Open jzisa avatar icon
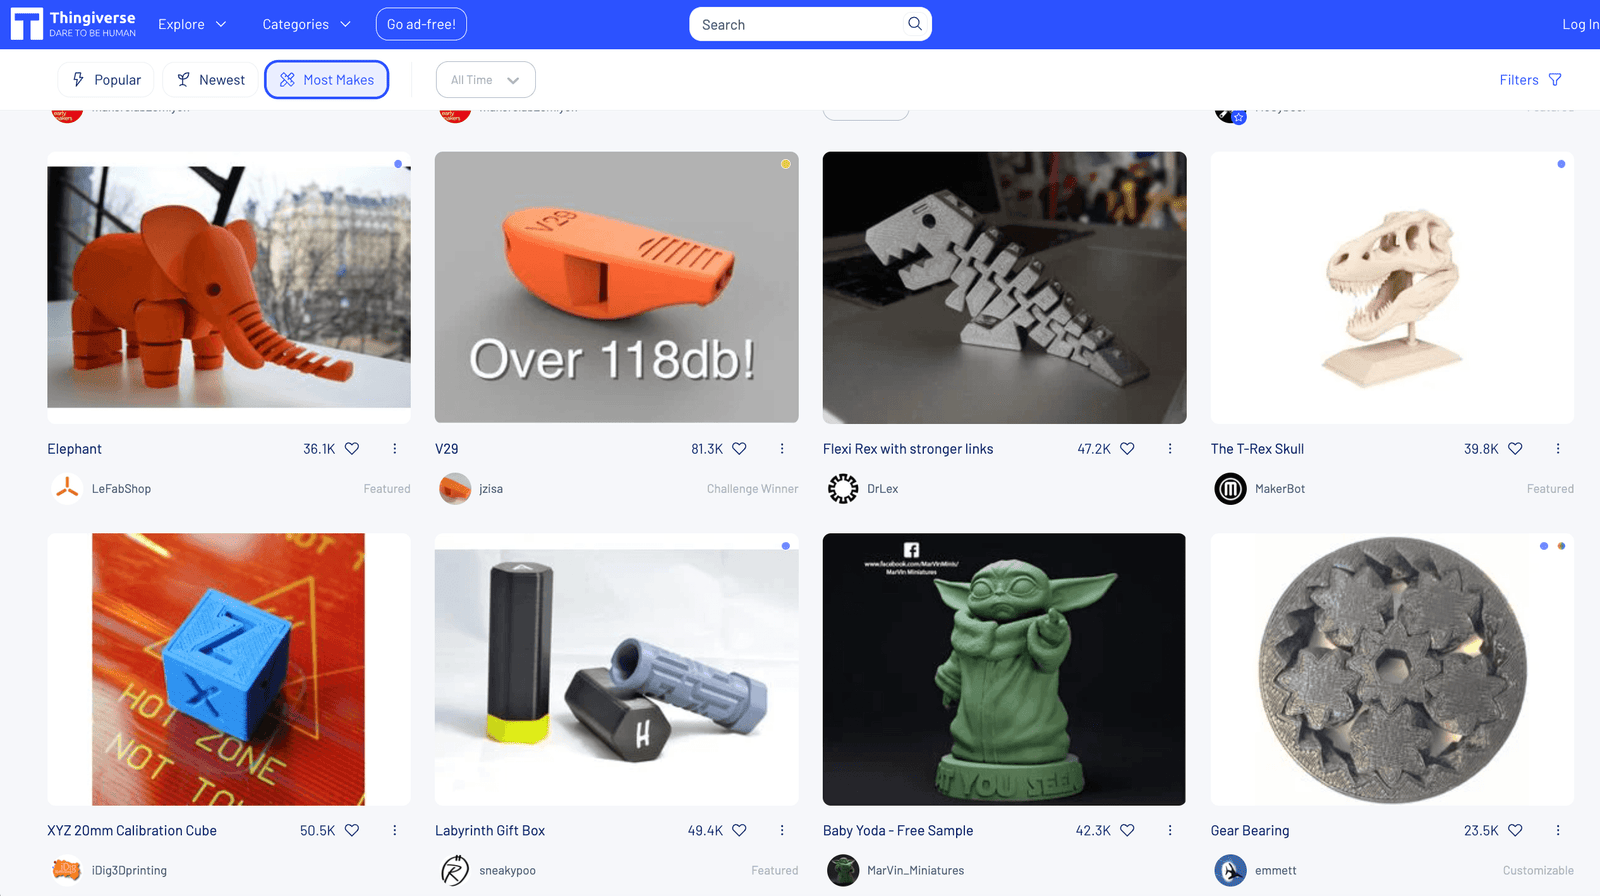The height and width of the screenshot is (896, 1600). click(455, 489)
